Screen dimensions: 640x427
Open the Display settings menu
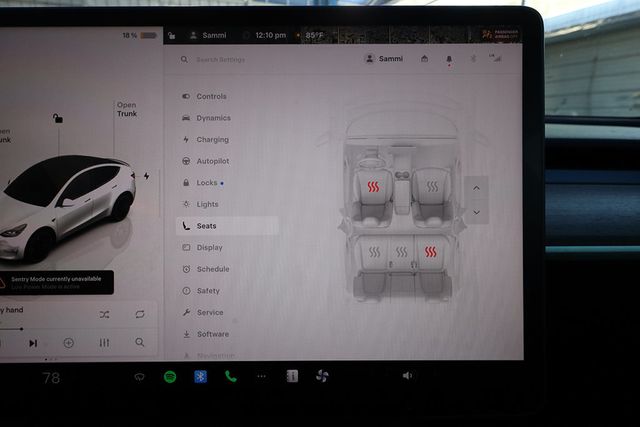pyautogui.click(x=202, y=247)
